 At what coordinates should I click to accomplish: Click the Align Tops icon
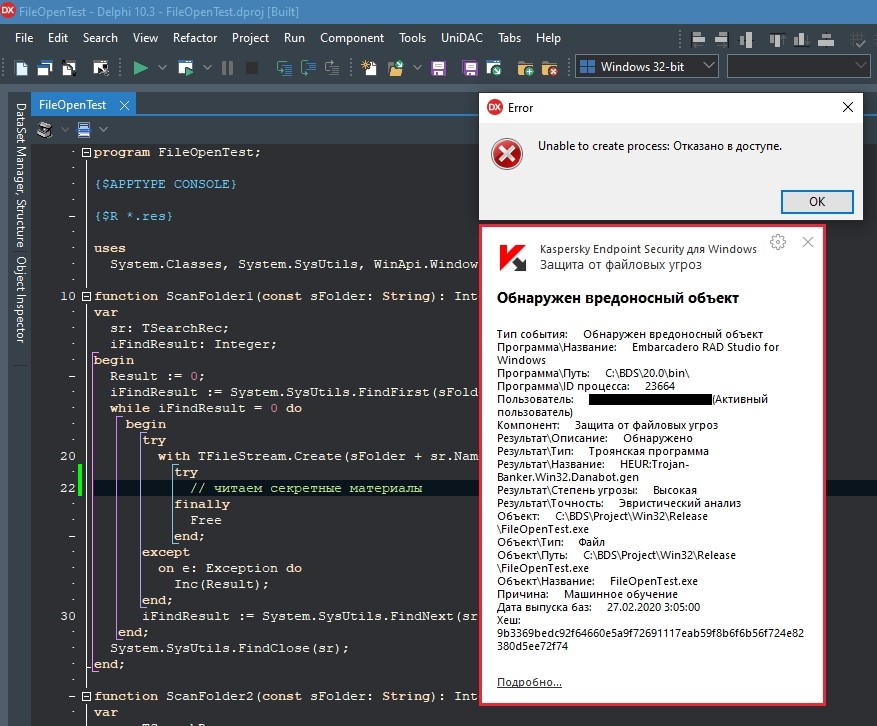[777, 39]
